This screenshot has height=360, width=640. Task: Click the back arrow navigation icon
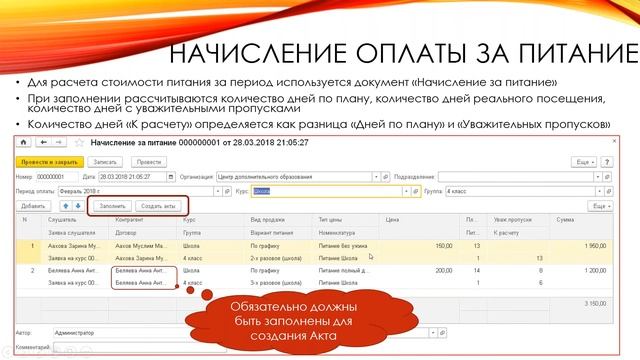(43, 142)
